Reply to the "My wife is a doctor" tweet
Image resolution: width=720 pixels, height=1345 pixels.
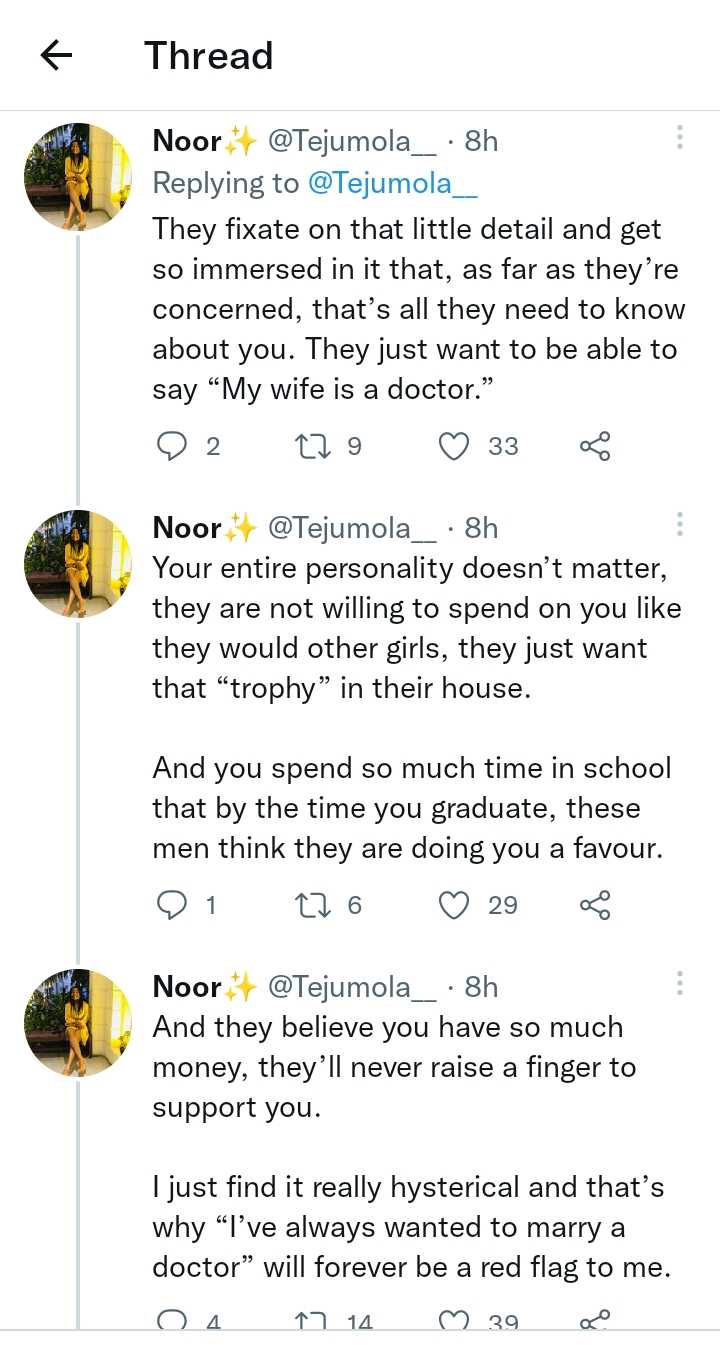(x=173, y=446)
